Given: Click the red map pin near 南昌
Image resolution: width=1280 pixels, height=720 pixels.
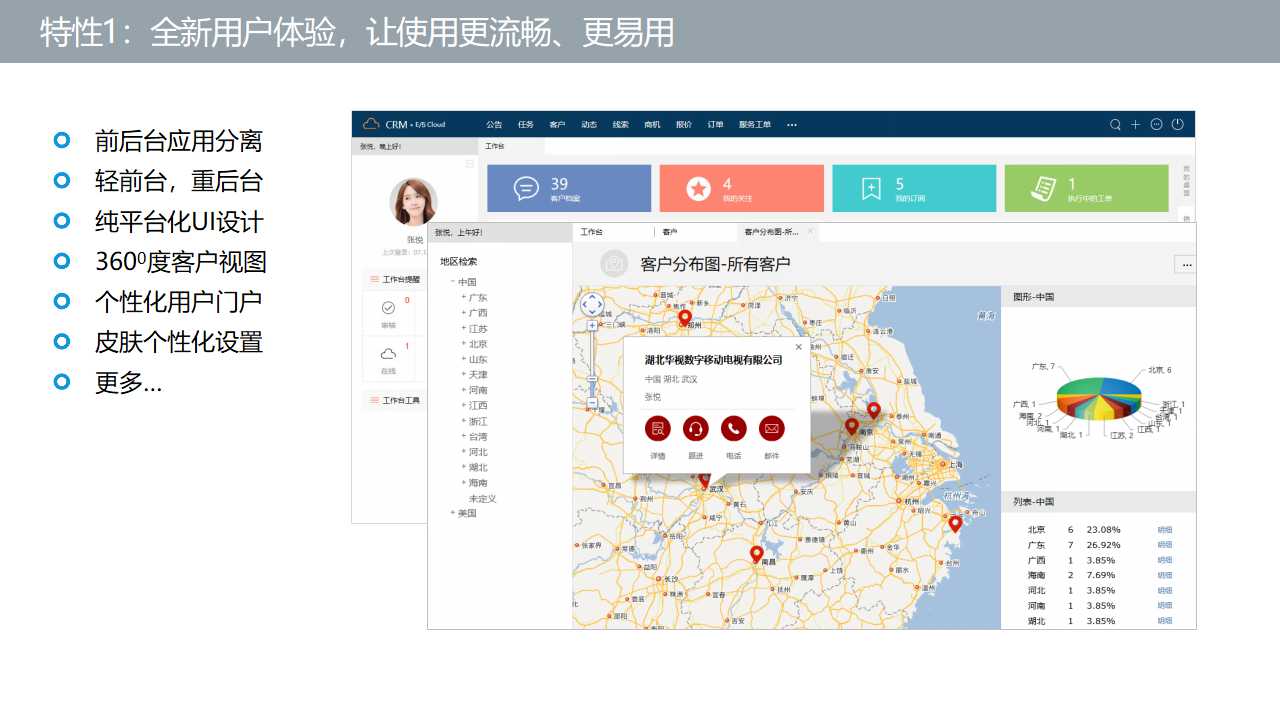Looking at the screenshot, I should click(757, 553).
